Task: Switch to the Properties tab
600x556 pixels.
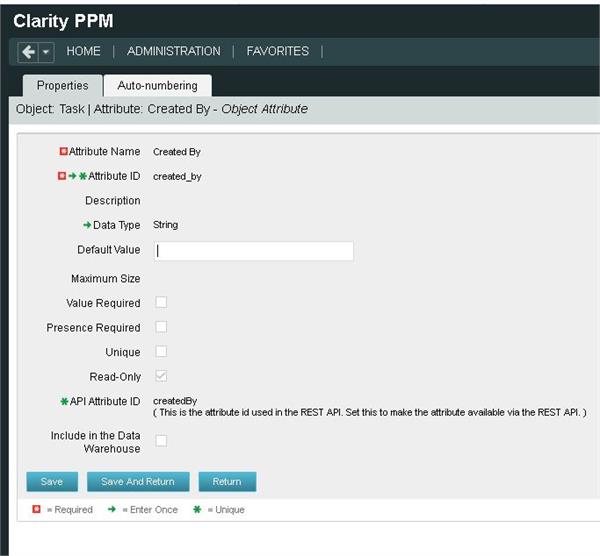Action: coord(63,85)
